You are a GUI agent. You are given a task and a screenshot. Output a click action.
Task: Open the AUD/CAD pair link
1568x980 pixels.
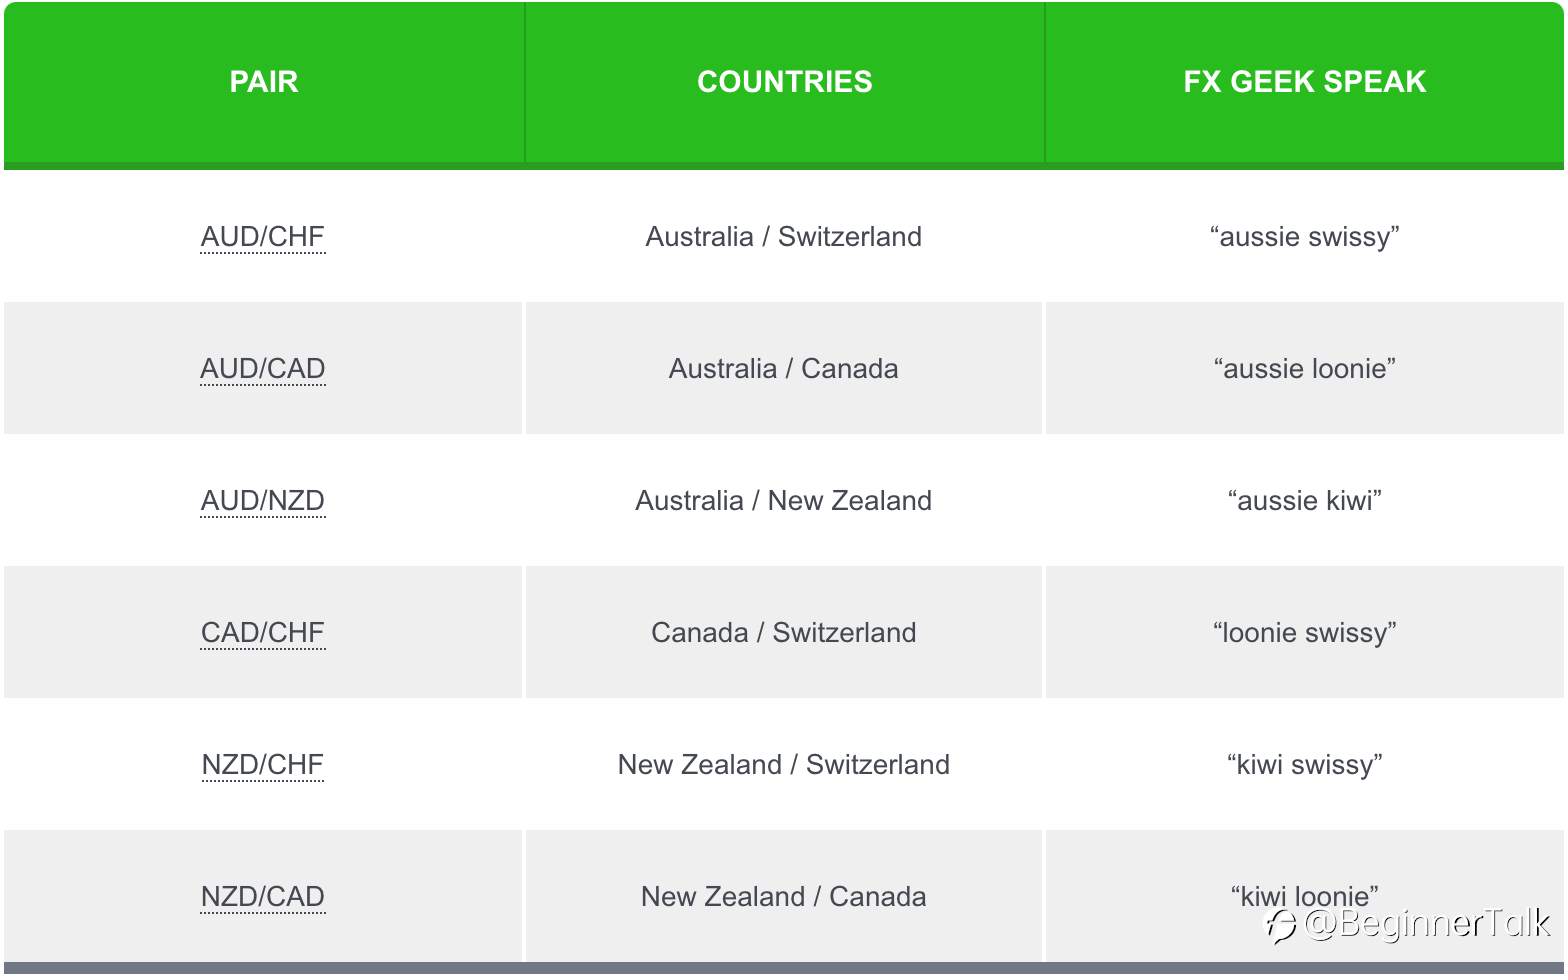tap(263, 369)
